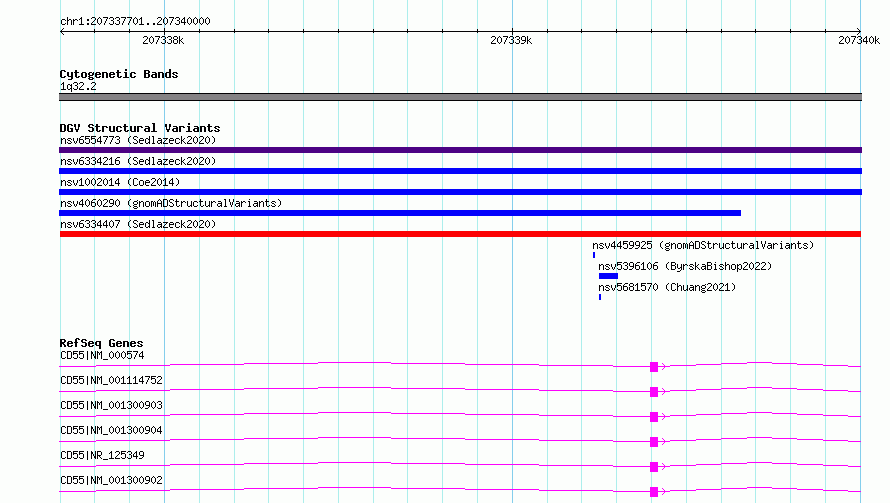This screenshot has height=503, width=890.
Task: Click the CD55|NM_001300902 transcript label
Action: [x=111, y=480]
